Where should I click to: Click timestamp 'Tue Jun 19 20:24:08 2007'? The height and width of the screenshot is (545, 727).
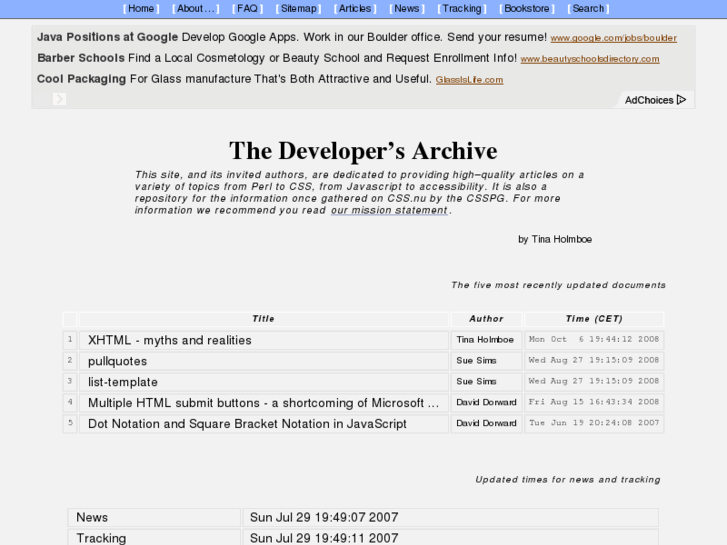[x=594, y=423]
